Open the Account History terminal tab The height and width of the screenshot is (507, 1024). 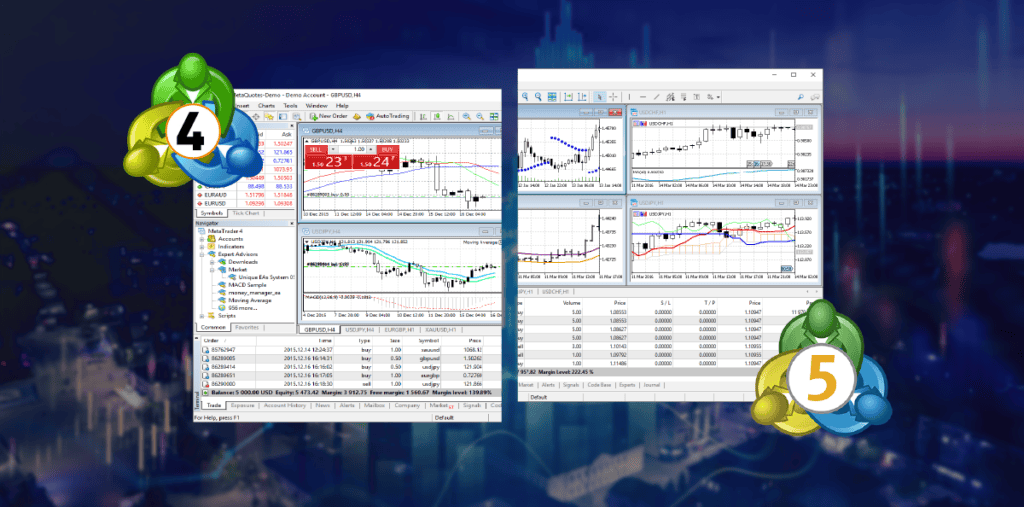287,405
